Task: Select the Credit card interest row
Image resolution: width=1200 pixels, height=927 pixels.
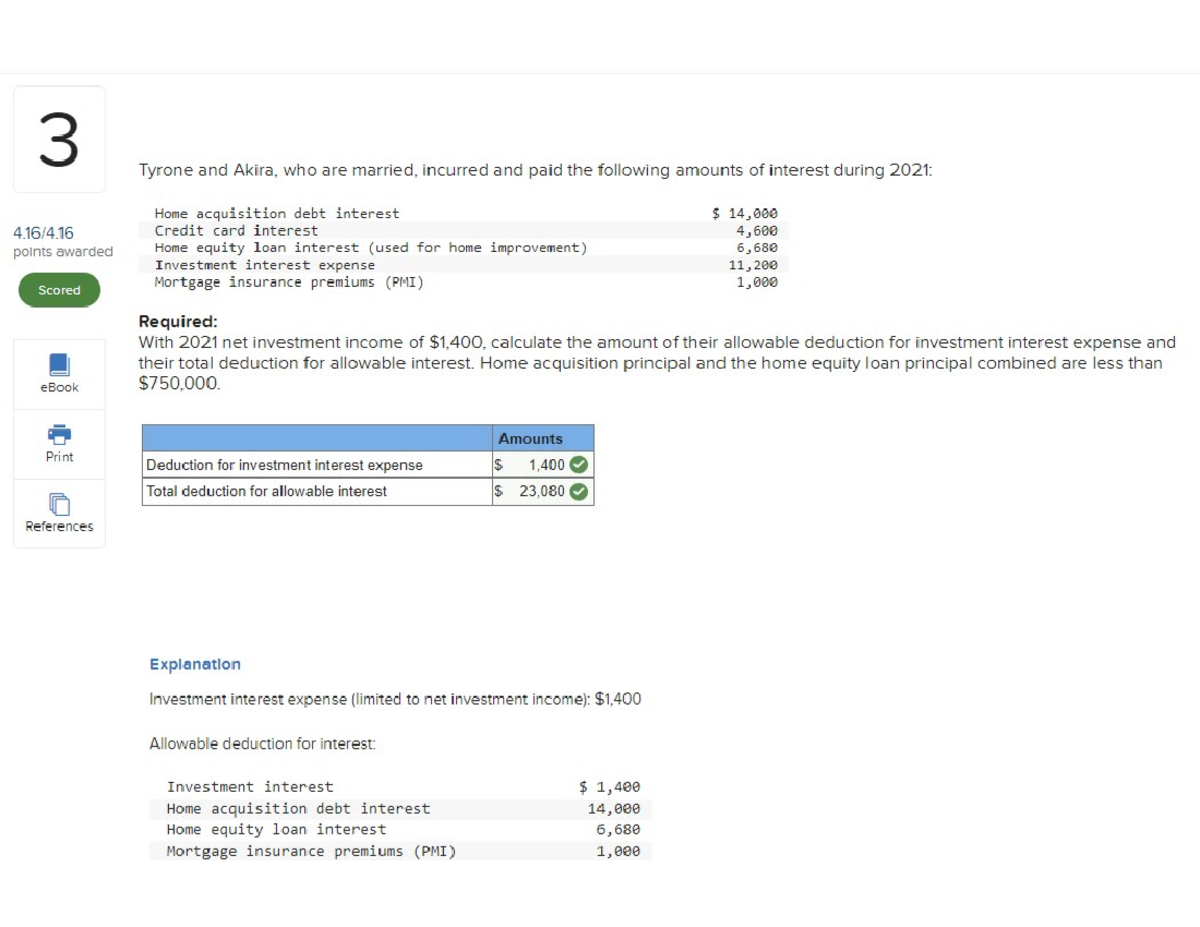Action: pos(236,230)
